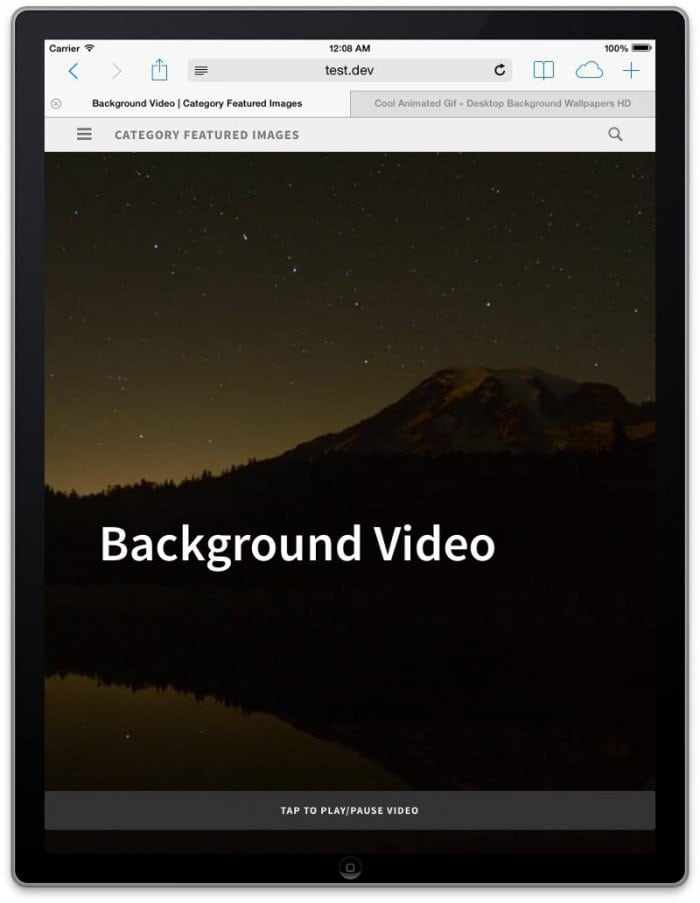
Task: Tap to Play/Pause Video bar
Action: tap(349, 810)
